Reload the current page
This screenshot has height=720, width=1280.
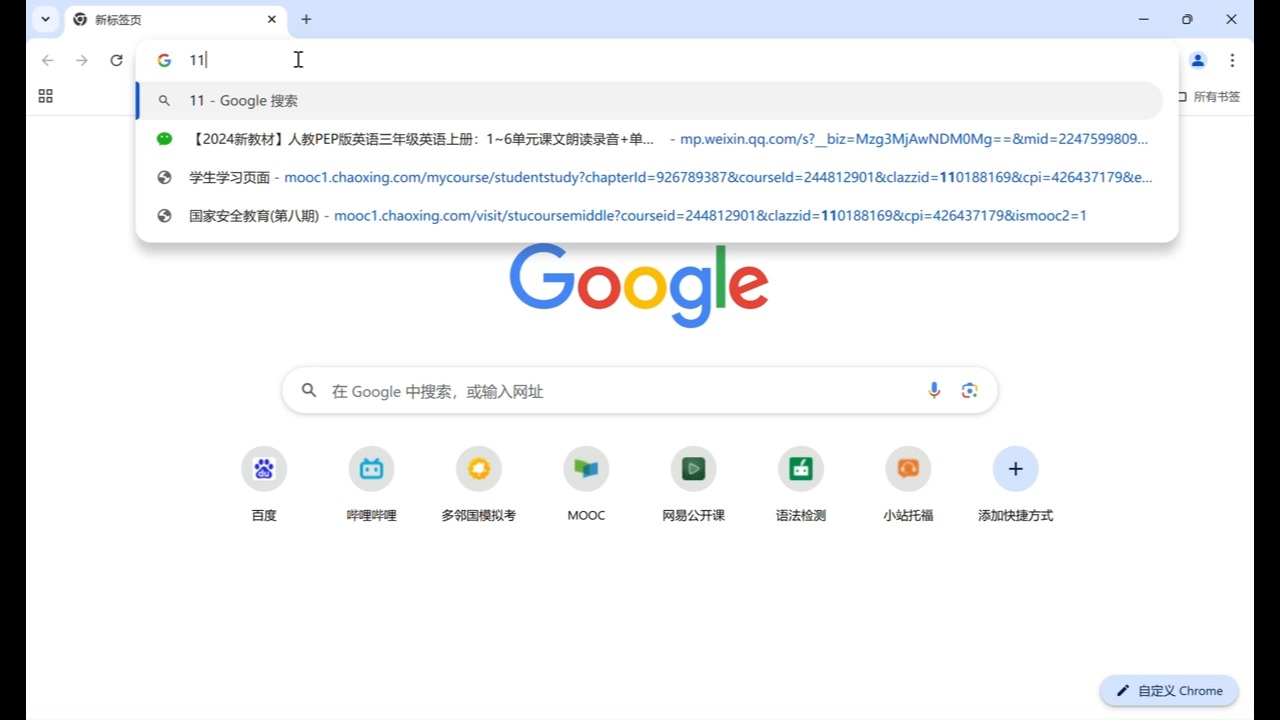[116, 60]
